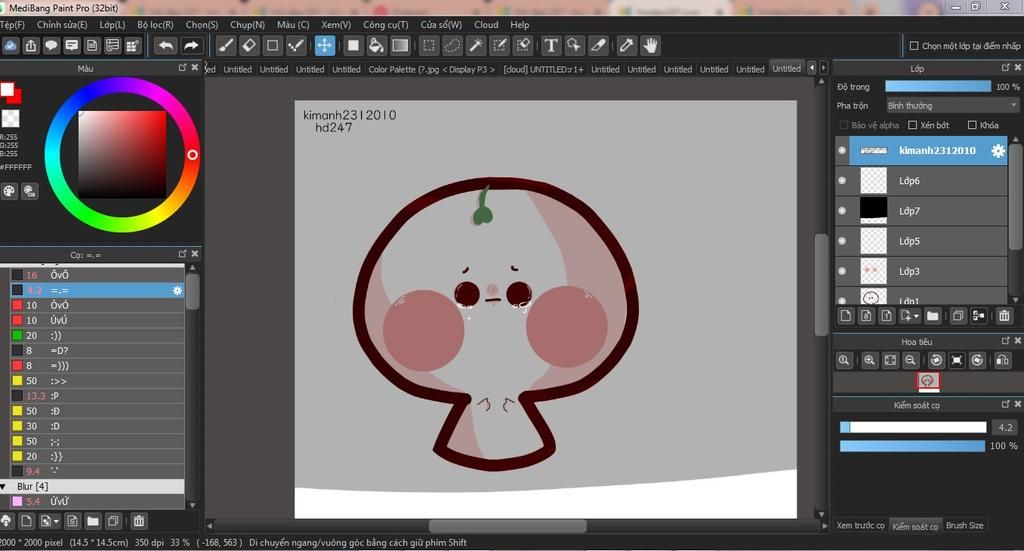This screenshot has width=1024, height=551.
Task: Choose the Eyedropper tool
Action: point(626,46)
